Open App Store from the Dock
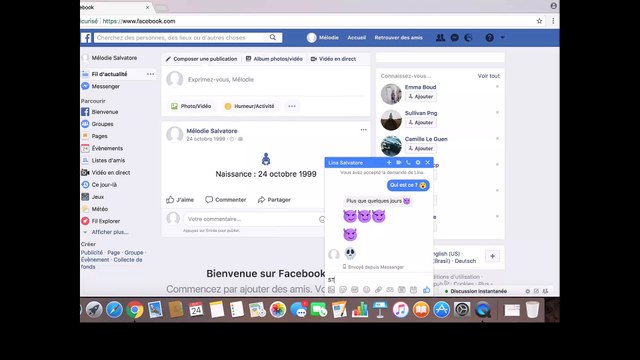This screenshot has width=640, height=360. click(x=442, y=310)
